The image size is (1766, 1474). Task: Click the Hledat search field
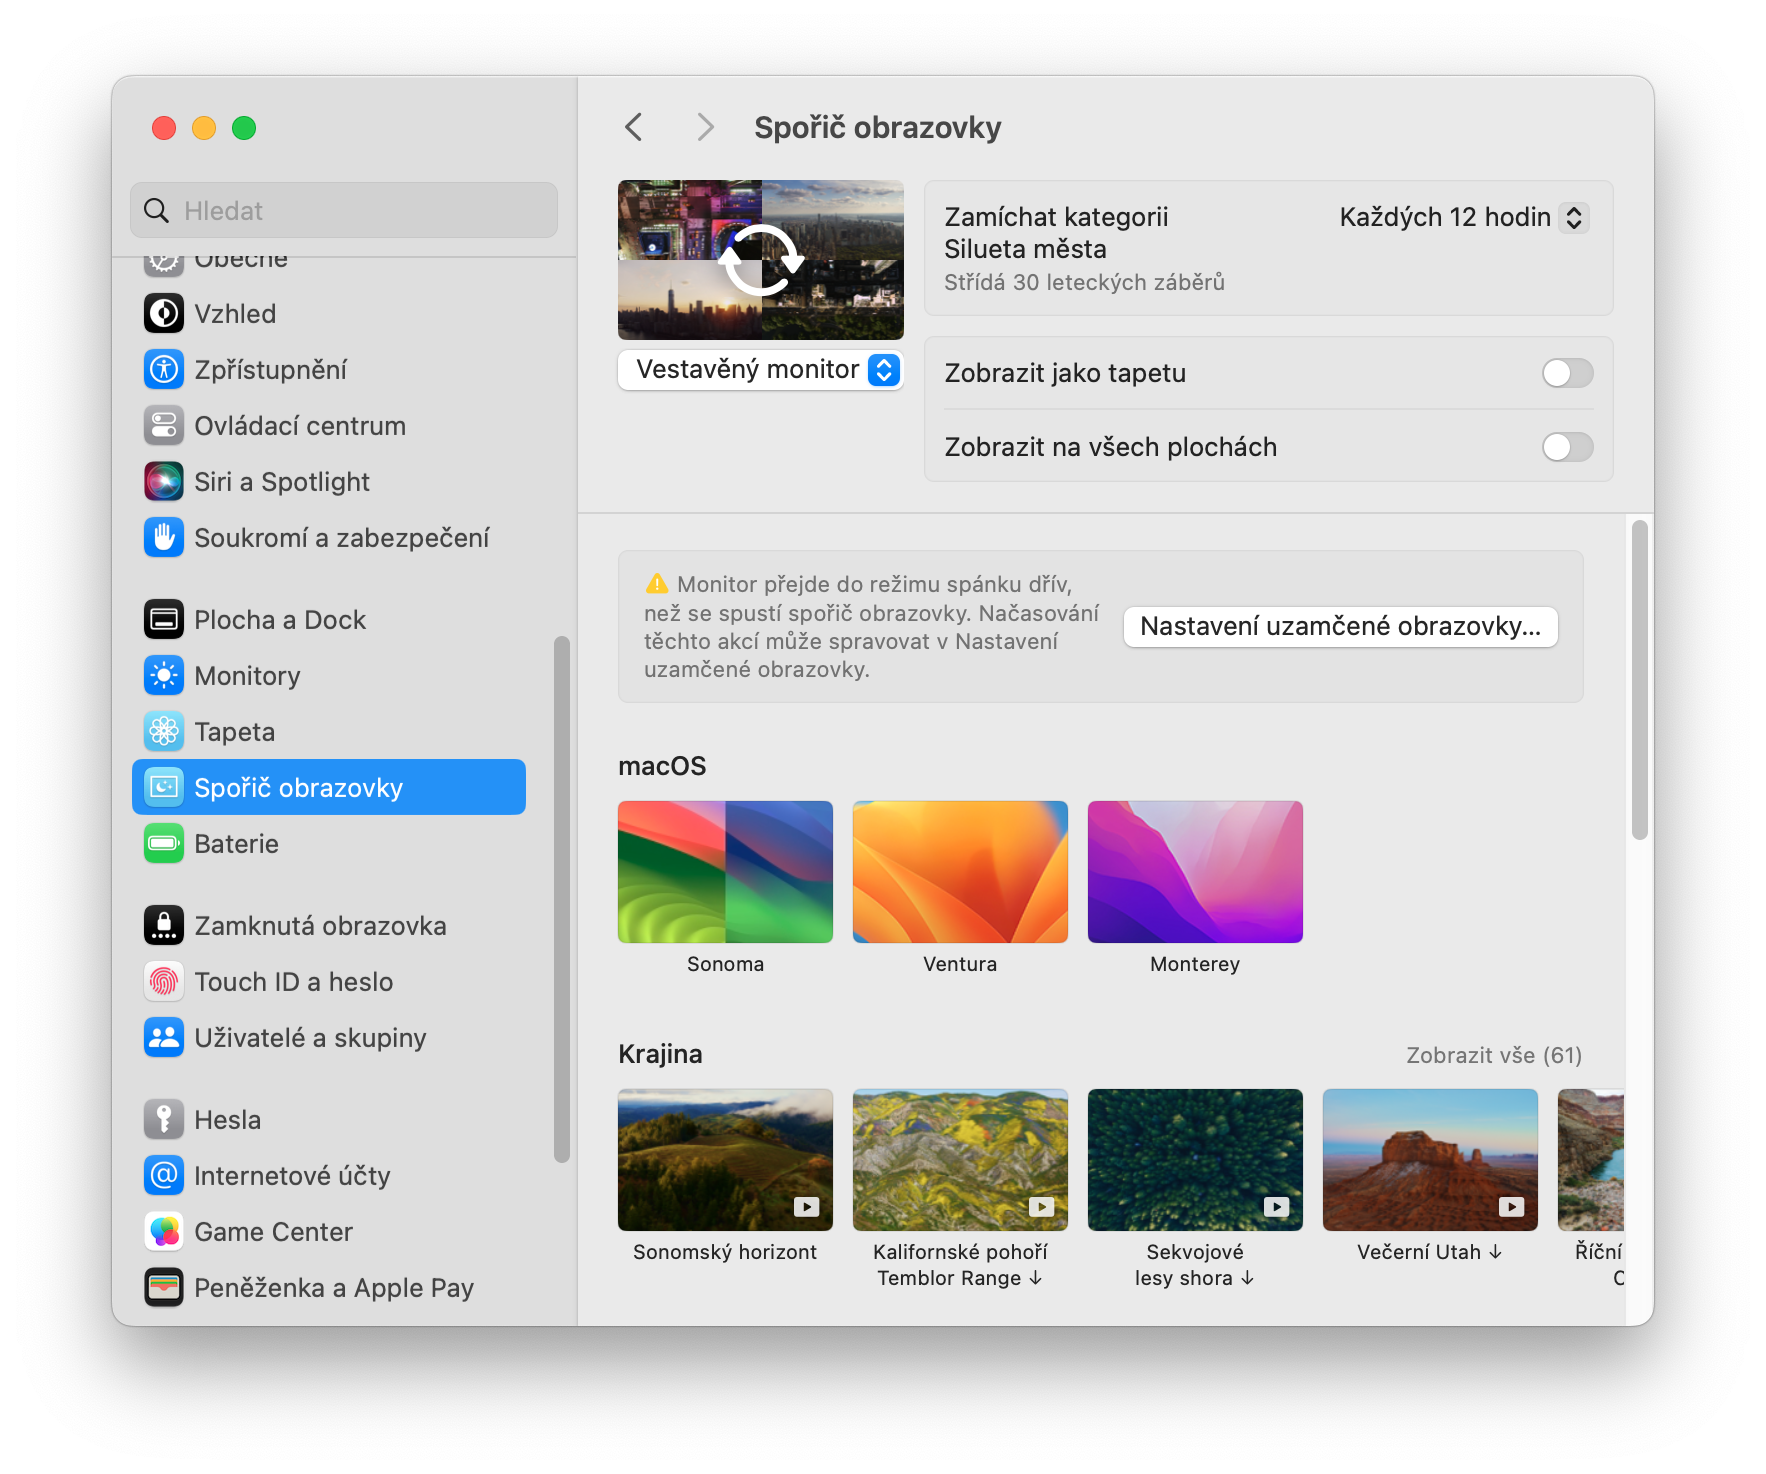pos(344,210)
